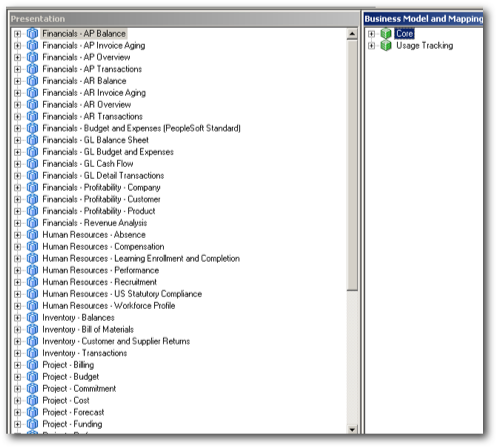Click the cube icon for Project - Budget
The image size is (497, 448).
click(x=32, y=377)
